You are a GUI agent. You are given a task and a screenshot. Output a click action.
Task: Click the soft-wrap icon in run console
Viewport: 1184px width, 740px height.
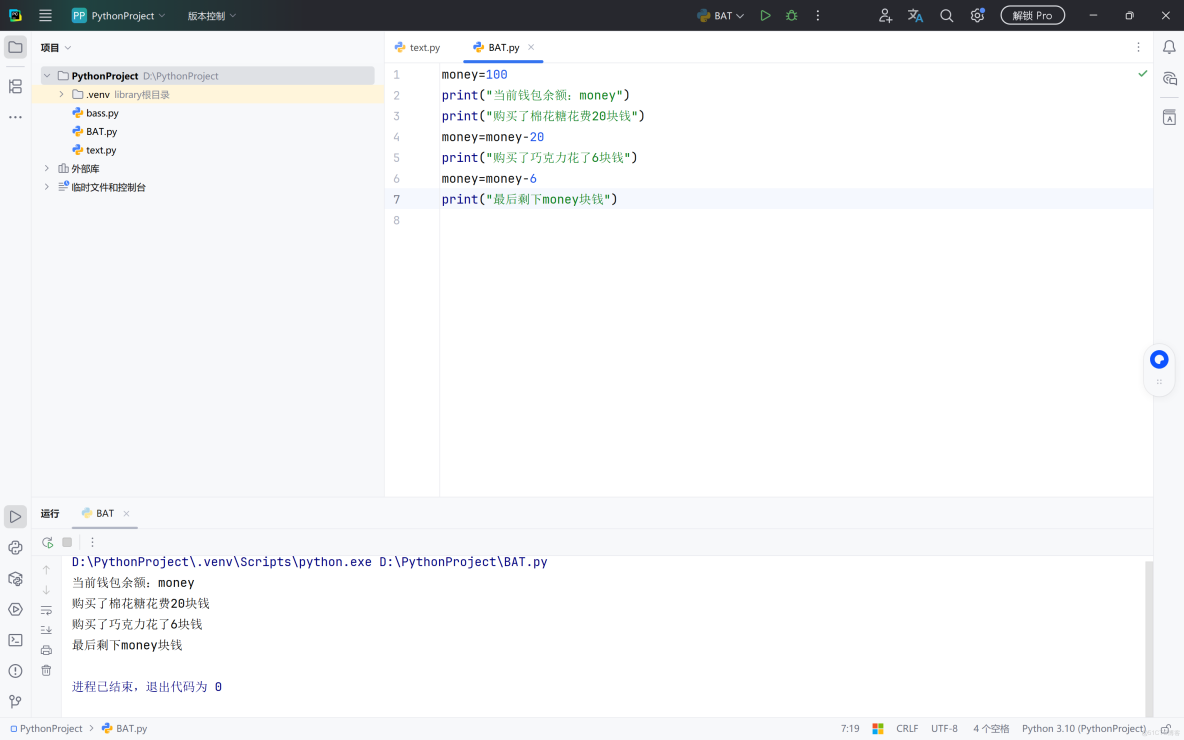(x=46, y=609)
